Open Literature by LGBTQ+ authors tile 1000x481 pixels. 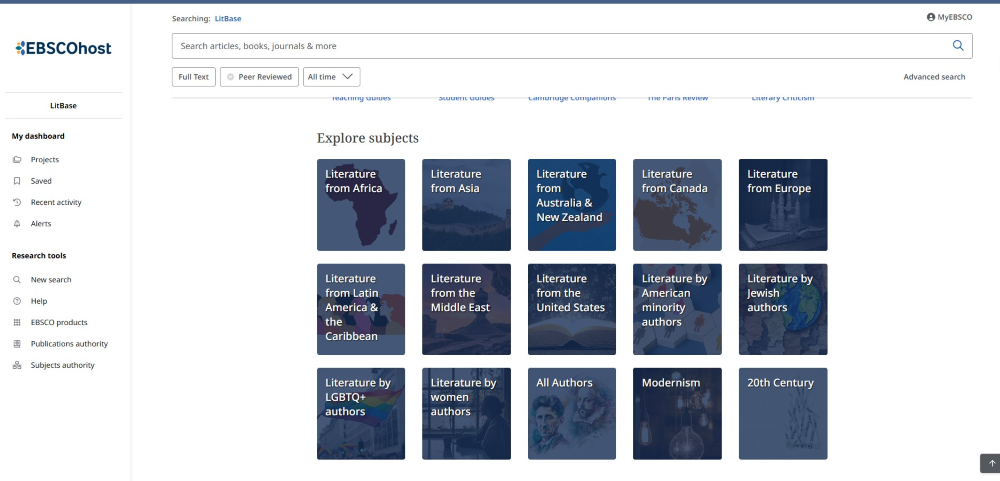361,413
